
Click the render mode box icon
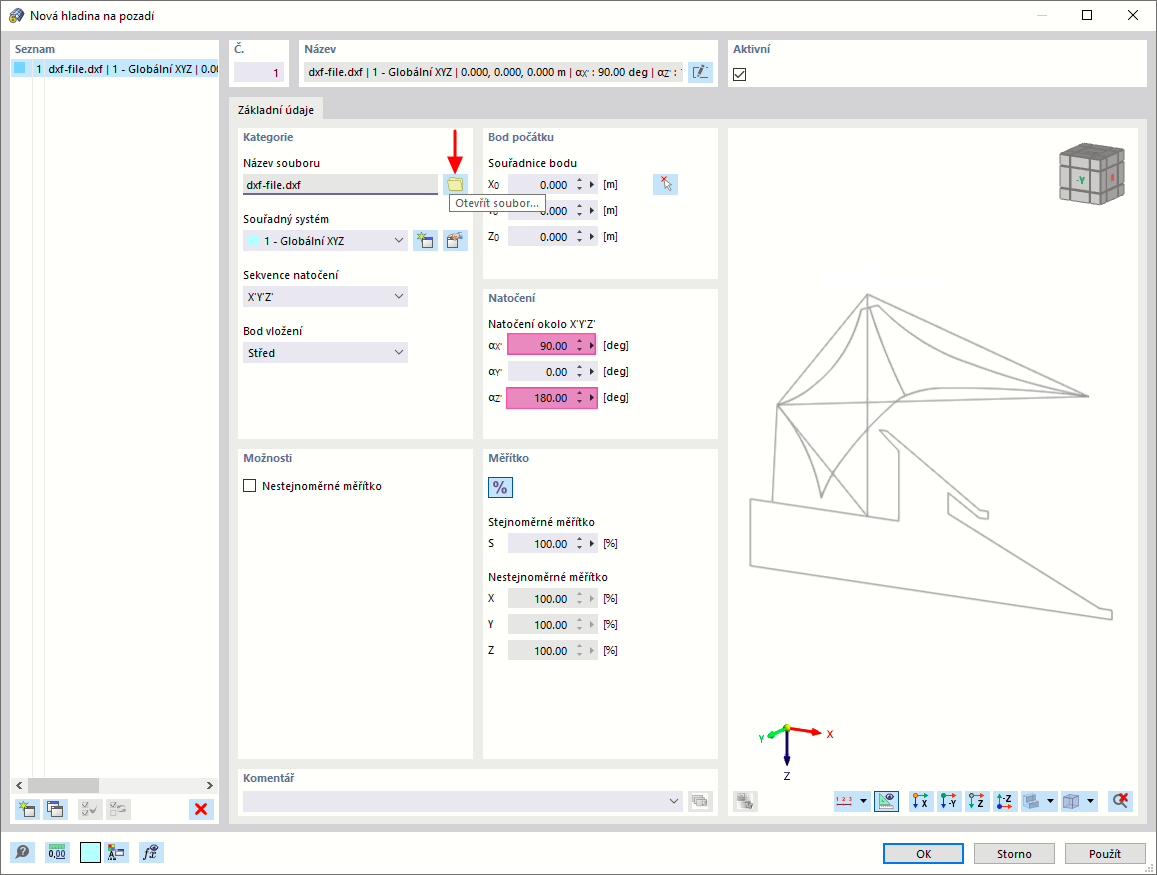point(1032,801)
